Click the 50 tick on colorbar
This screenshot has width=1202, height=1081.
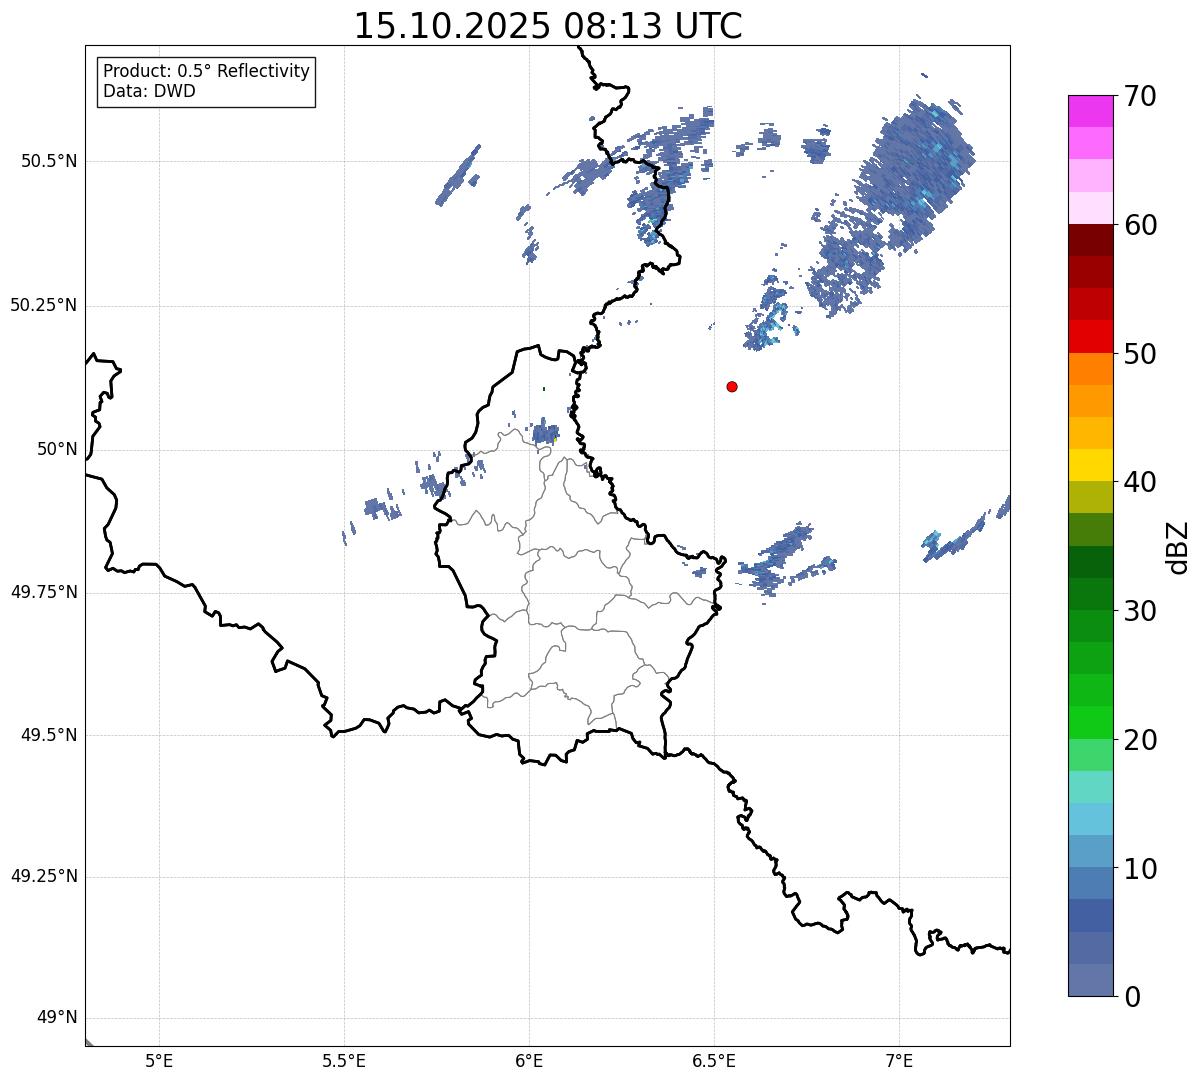coord(1139,354)
